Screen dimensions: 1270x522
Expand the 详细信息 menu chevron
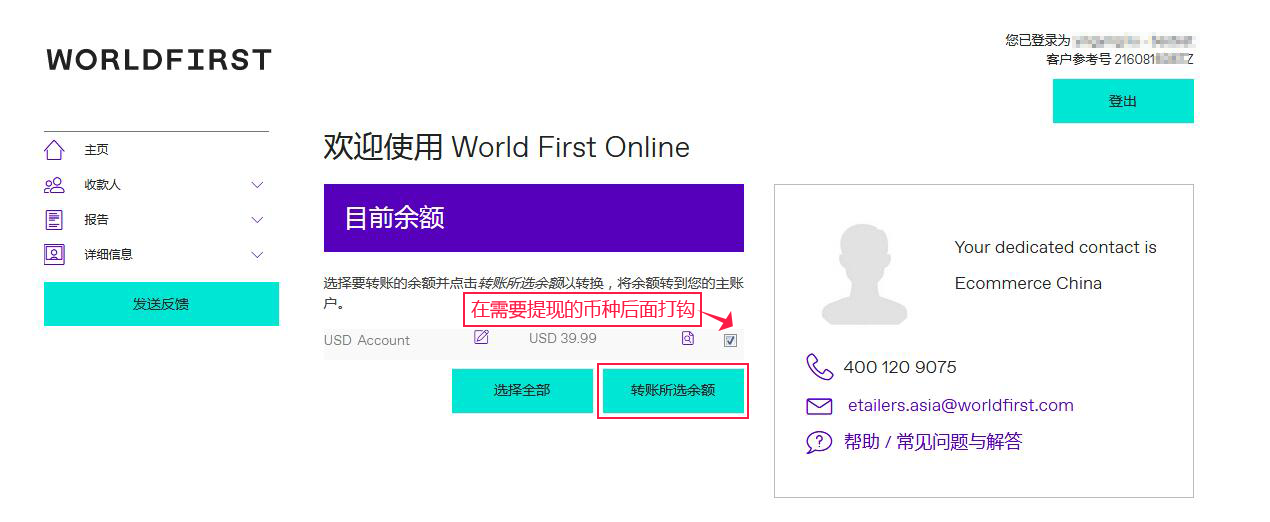257,255
